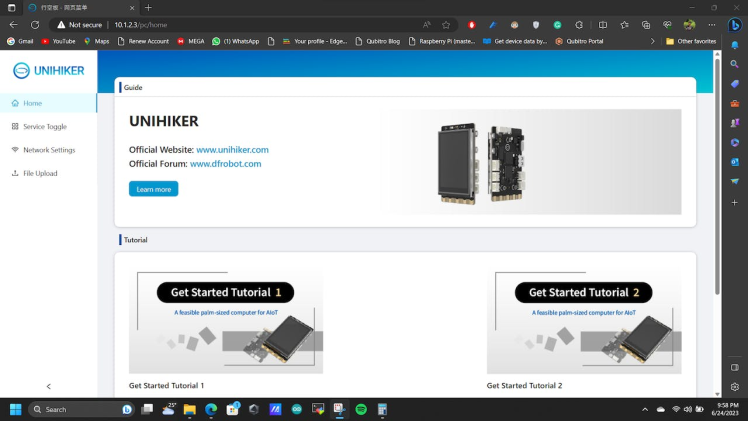Open Qubitro Portal bookmark
This screenshot has height=421, width=748.
point(579,41)
